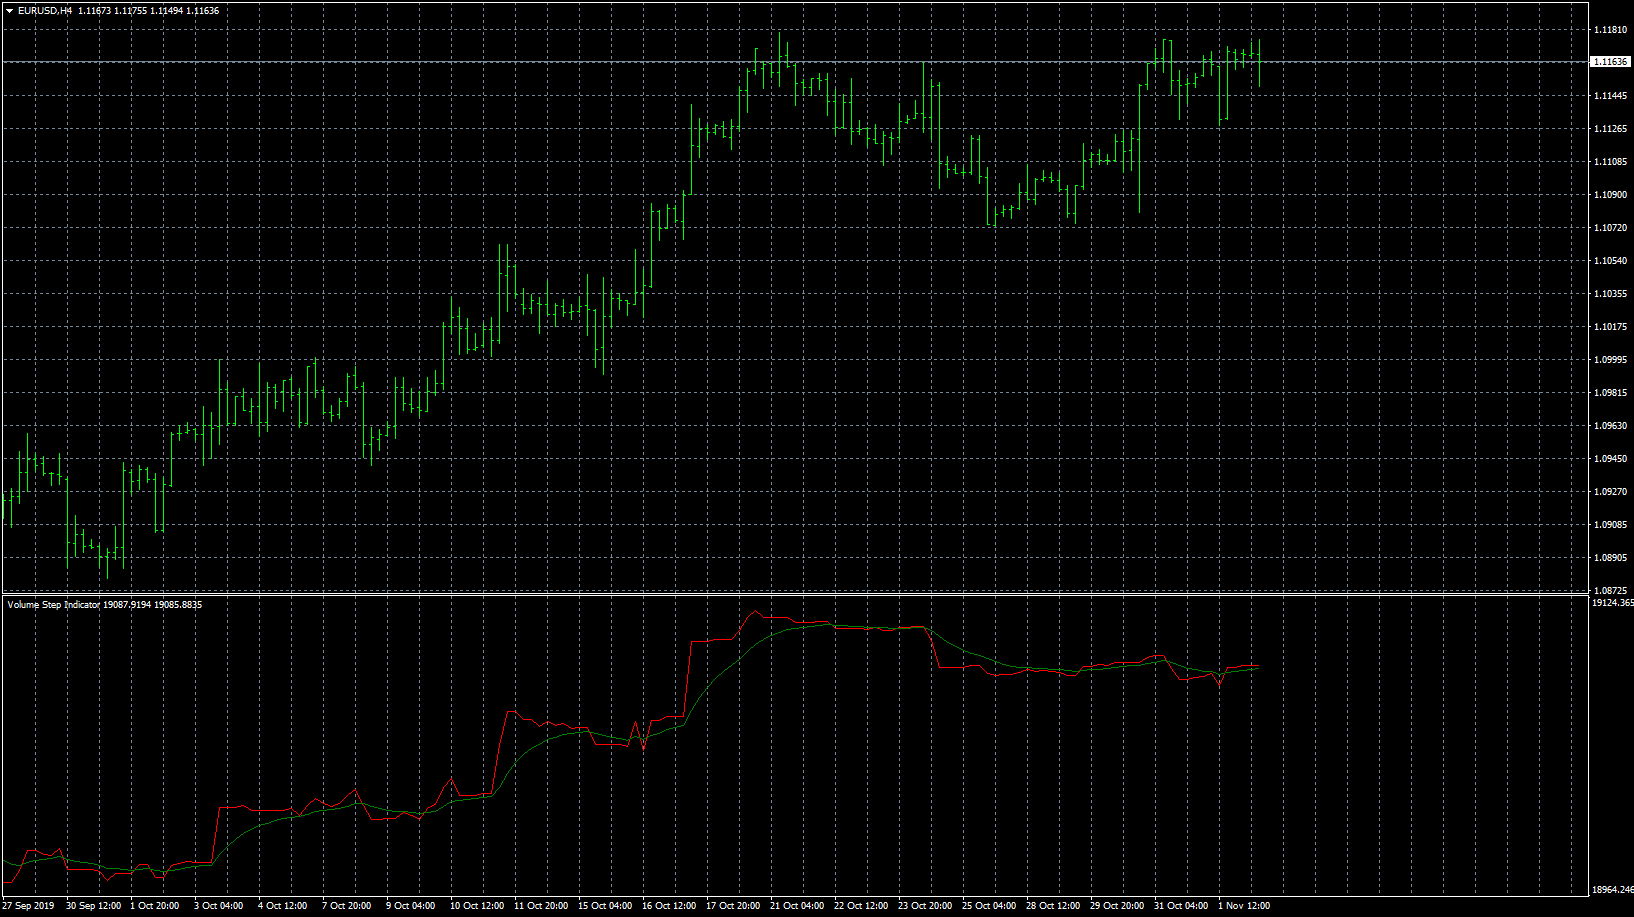Screen dimensions: 1634x917
Task: Click the 16 Oct 12:00 time label
Action: click(x=669, y=906)
